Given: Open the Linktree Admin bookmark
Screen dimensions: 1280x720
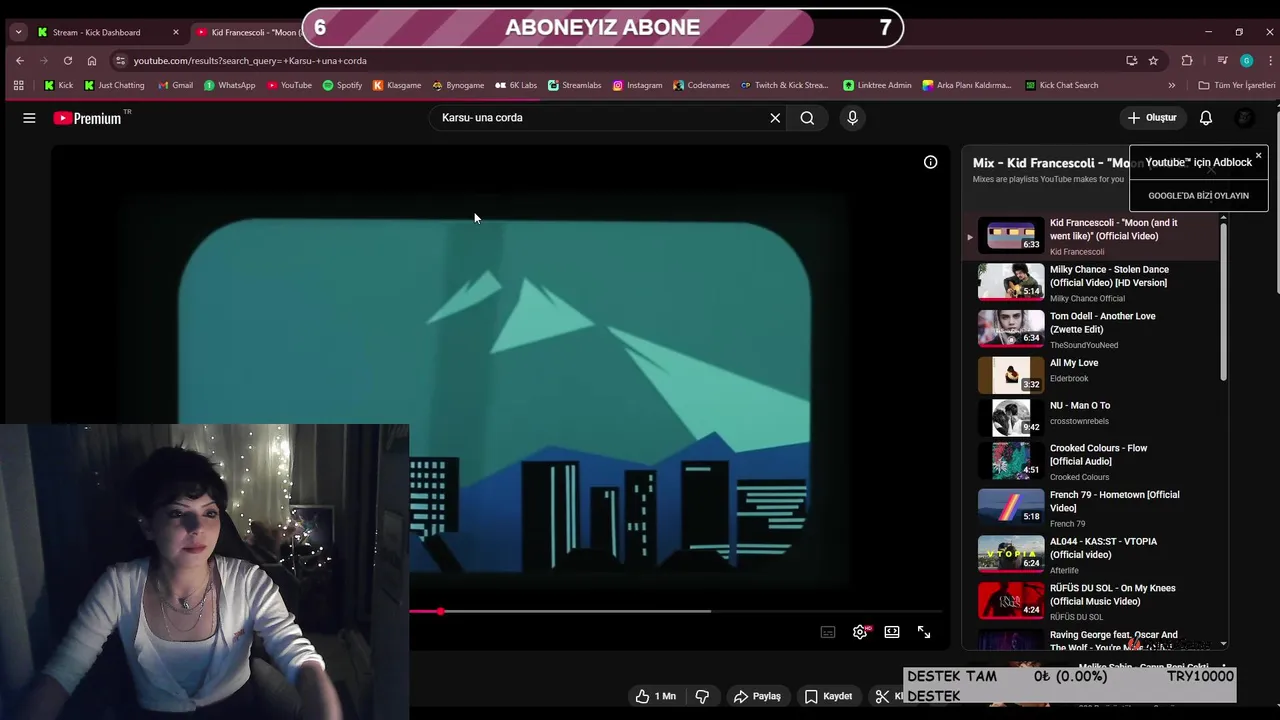Looking at the screenshot, I should tap(877, 85).
